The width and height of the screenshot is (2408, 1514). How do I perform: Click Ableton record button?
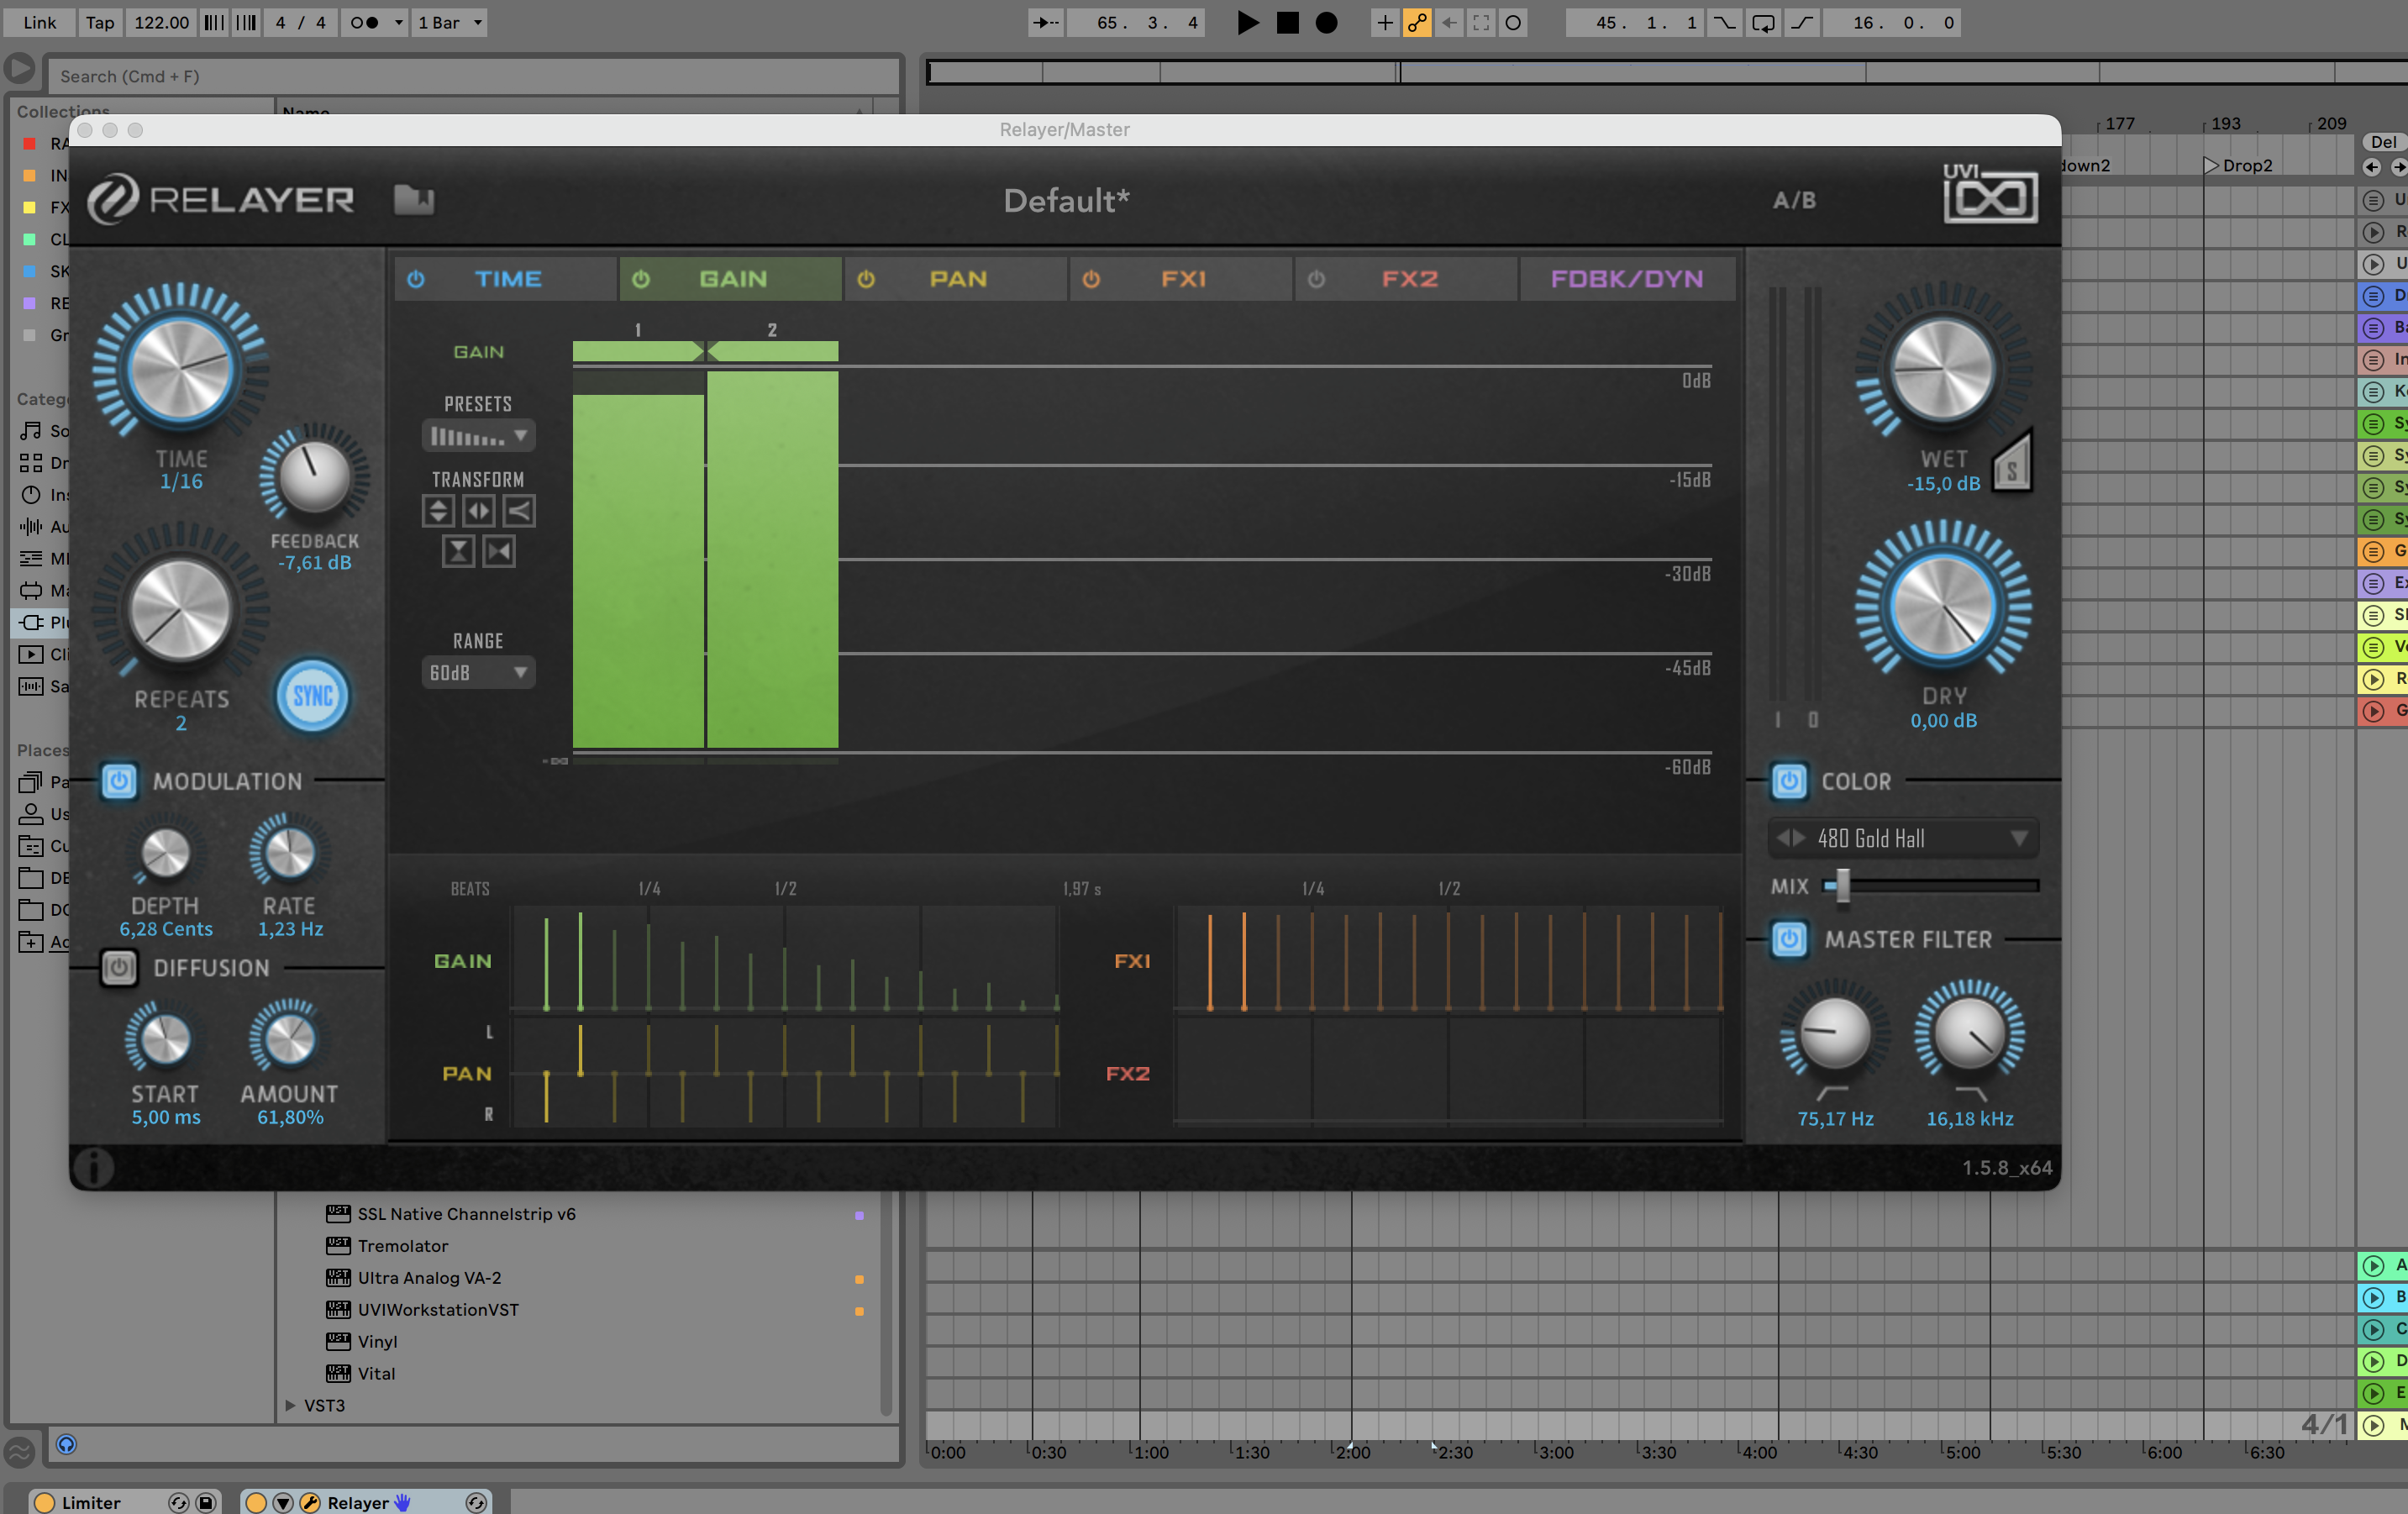(1326, 22)
